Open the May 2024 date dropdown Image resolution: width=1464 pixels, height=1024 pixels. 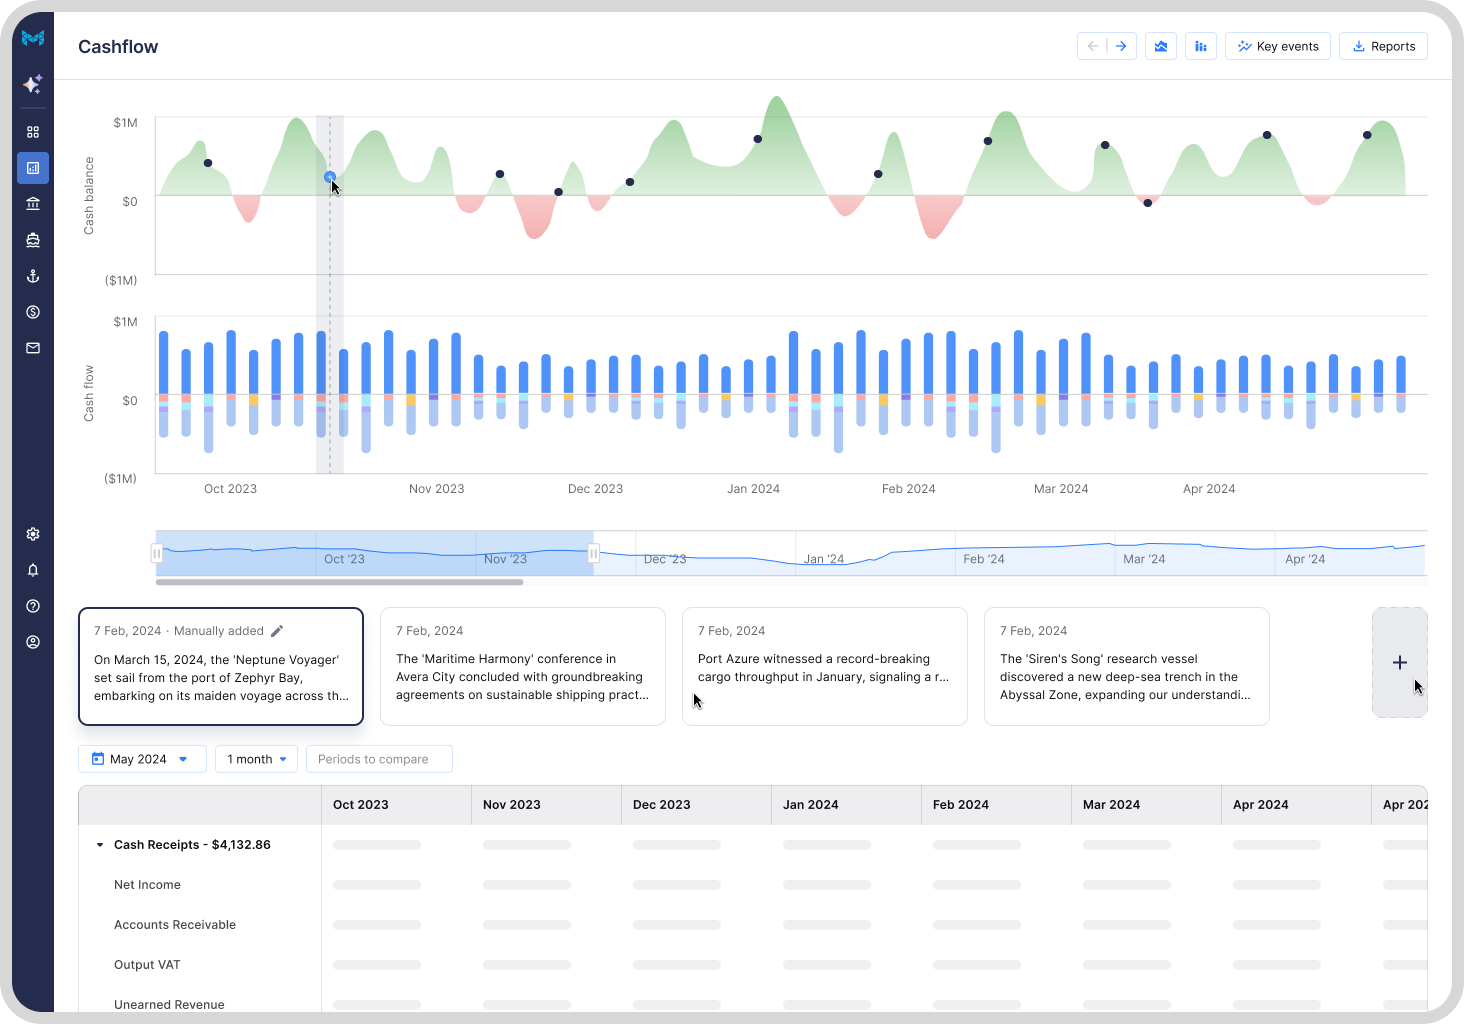click(x=142, y=759)
